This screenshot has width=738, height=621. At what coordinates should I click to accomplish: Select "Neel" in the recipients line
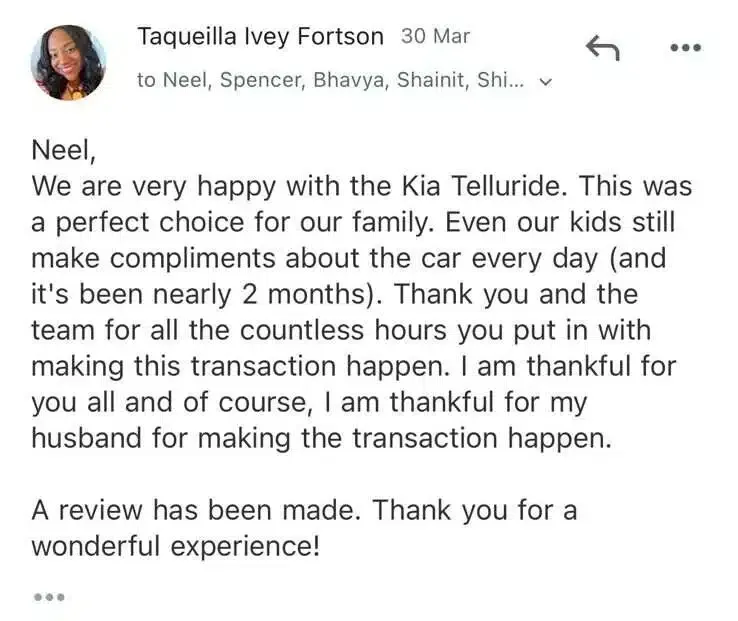(x=182, y=81)
